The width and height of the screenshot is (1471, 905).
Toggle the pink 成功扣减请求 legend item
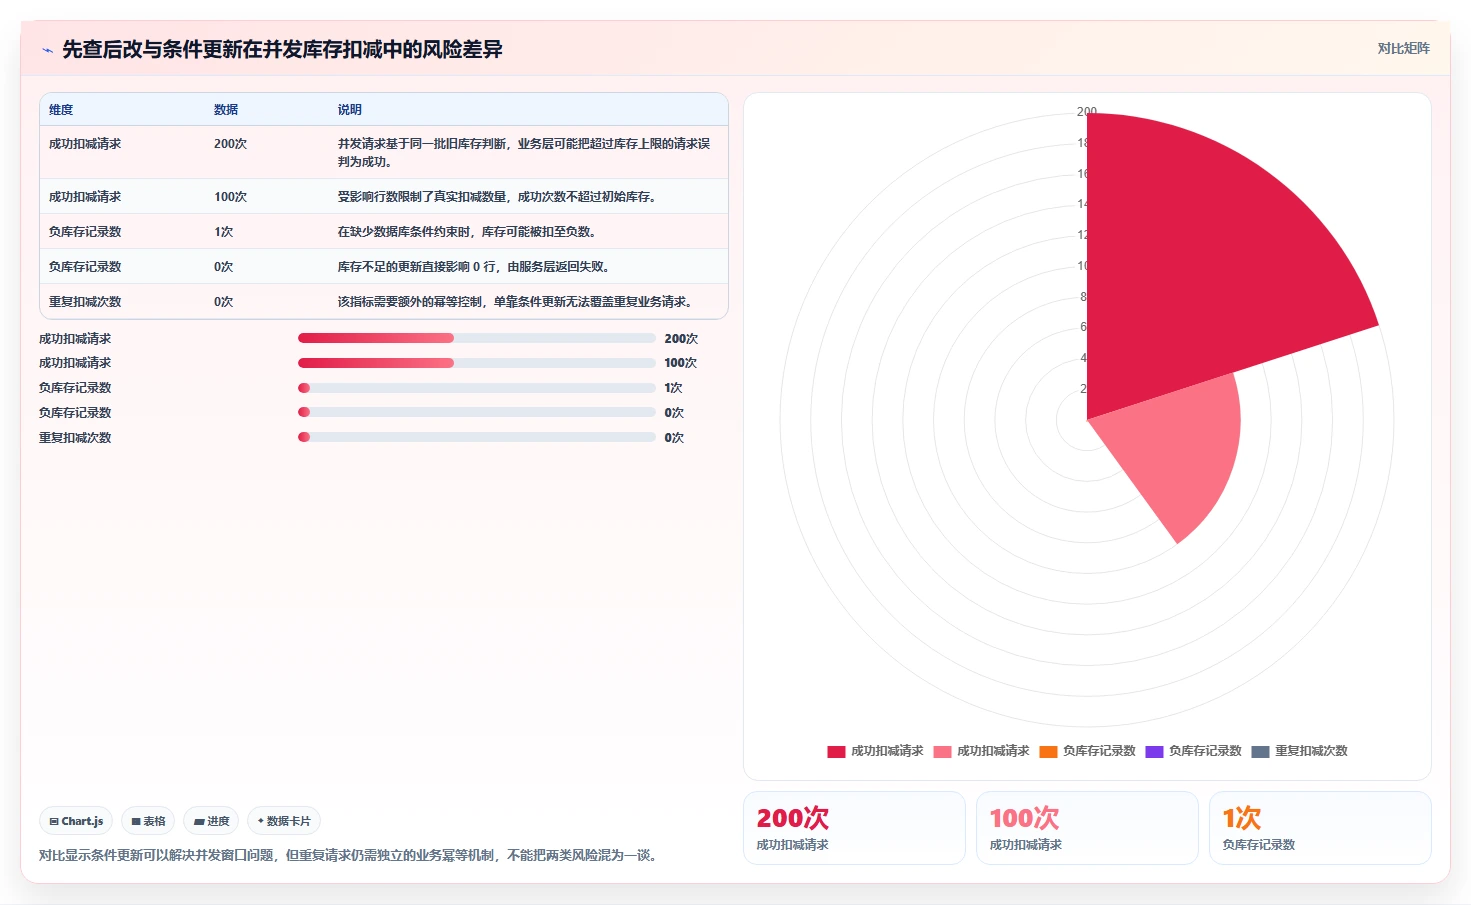coord(981,751)
